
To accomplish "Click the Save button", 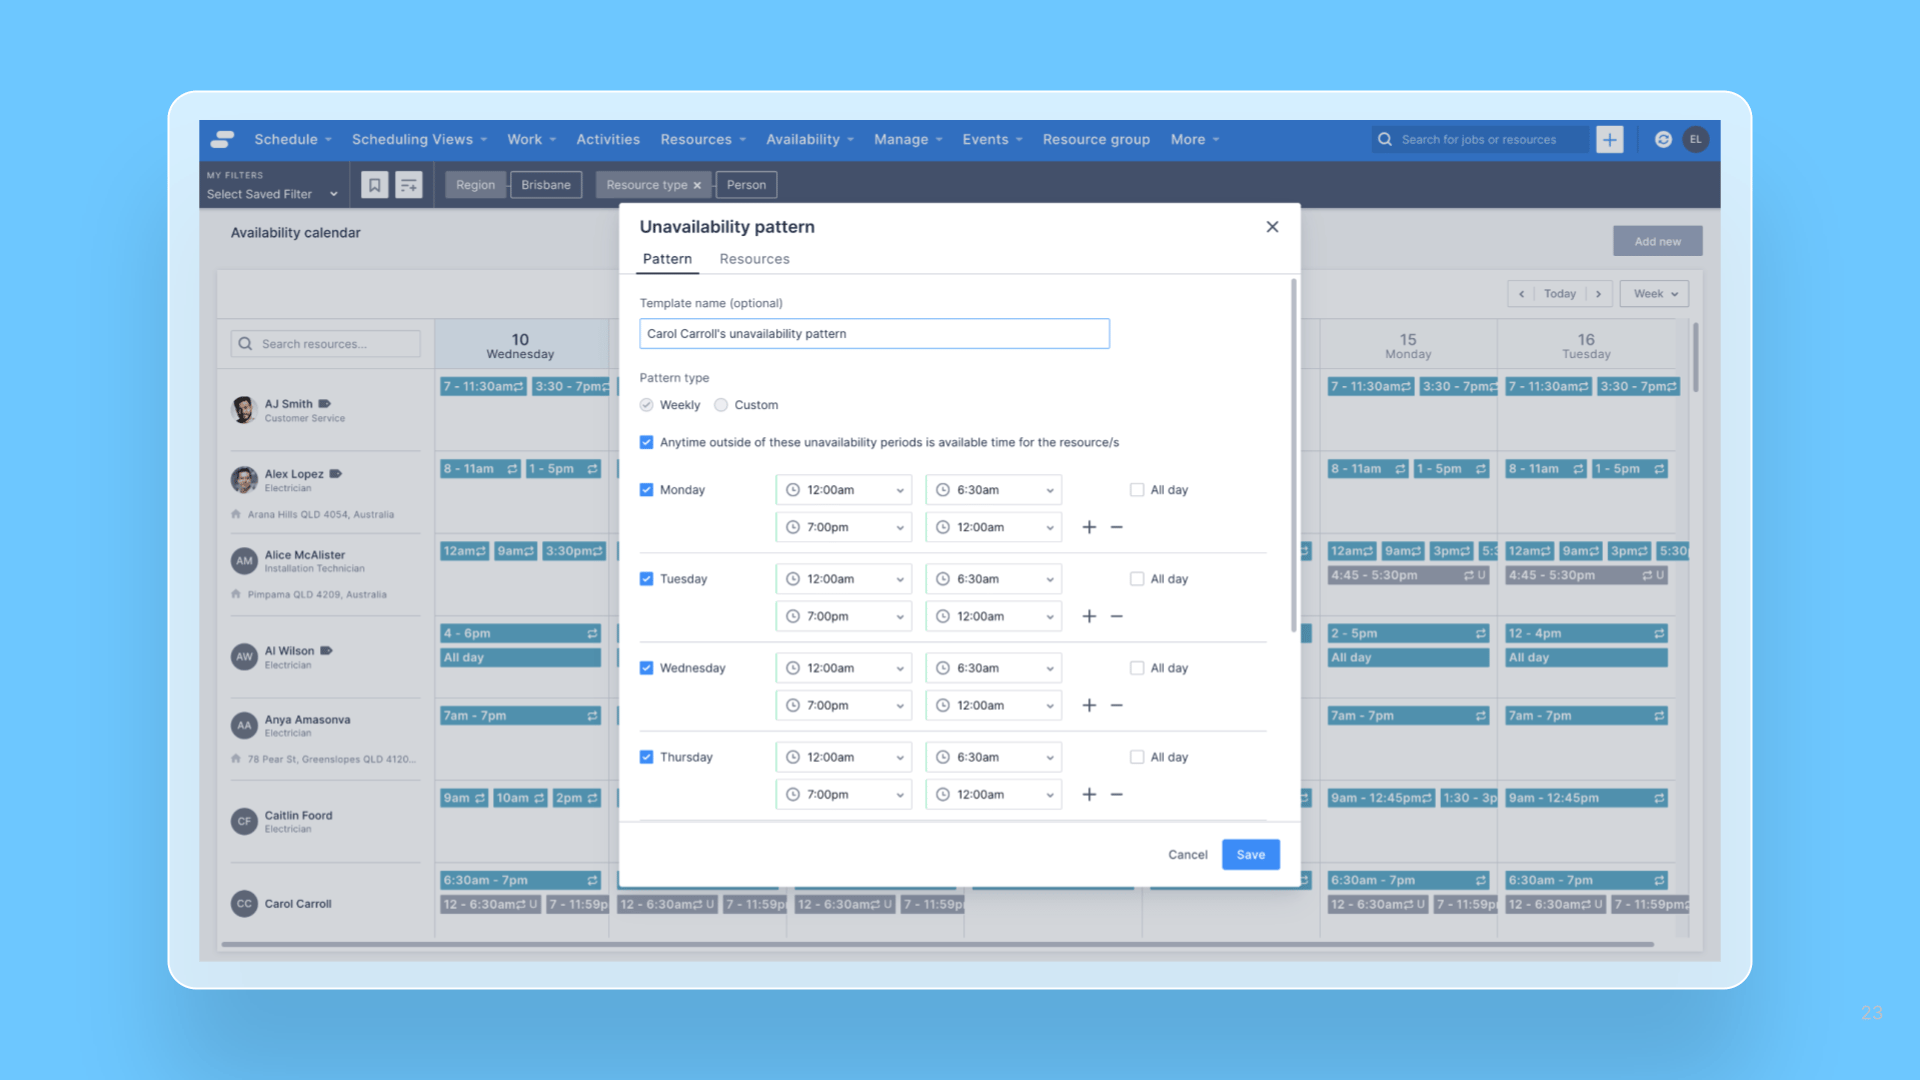I will pyautogui.click(x=1251, y=855).
